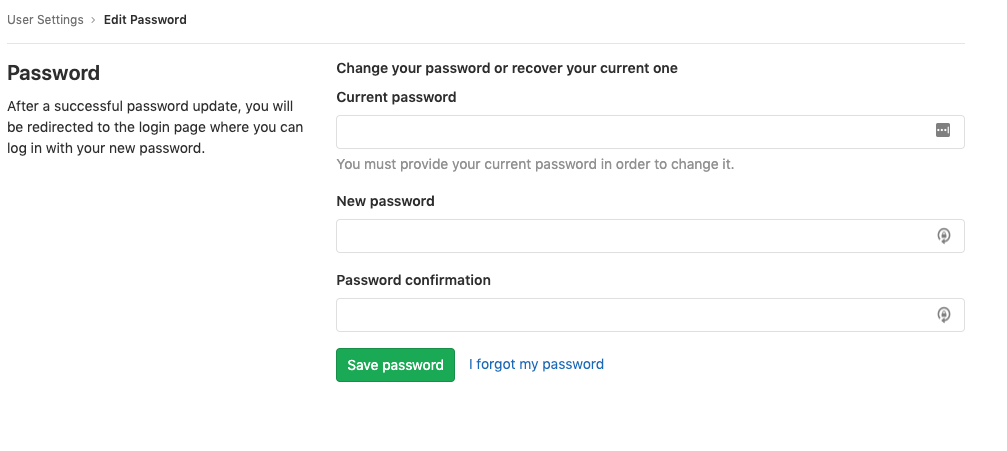Image resolution: width=1007 pixels, height=451 pixels.
Task: Click the 'log in with your new password' text
Action: point(105,149)
